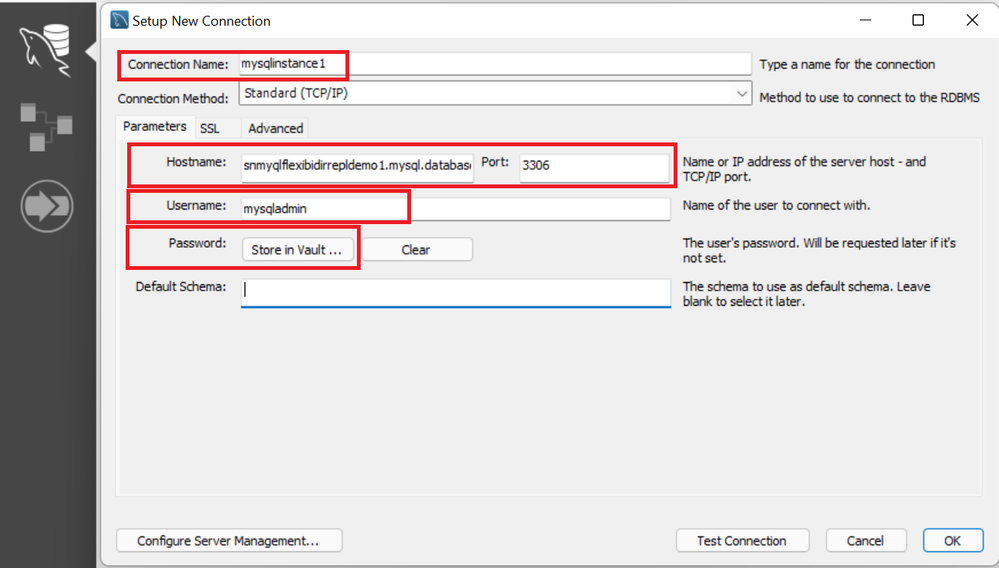Click the Port field showing 3306
This screenshot has height=568, width=999.
coord(595,166)
